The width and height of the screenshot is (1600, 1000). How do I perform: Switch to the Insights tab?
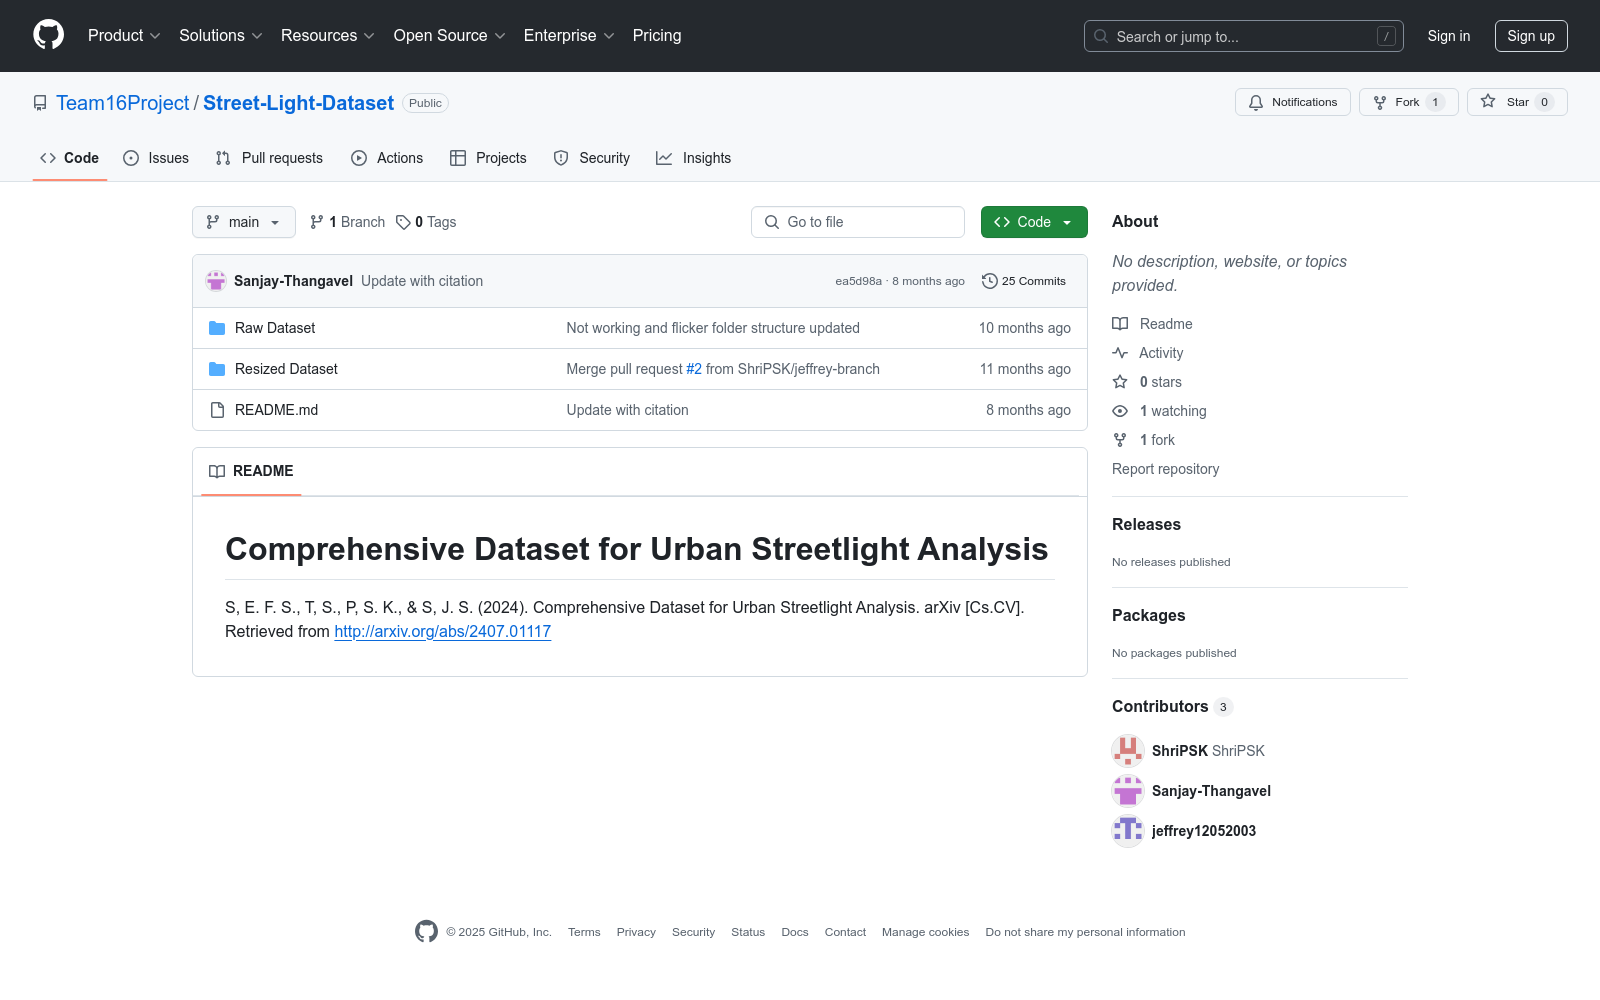coord(694,158)
